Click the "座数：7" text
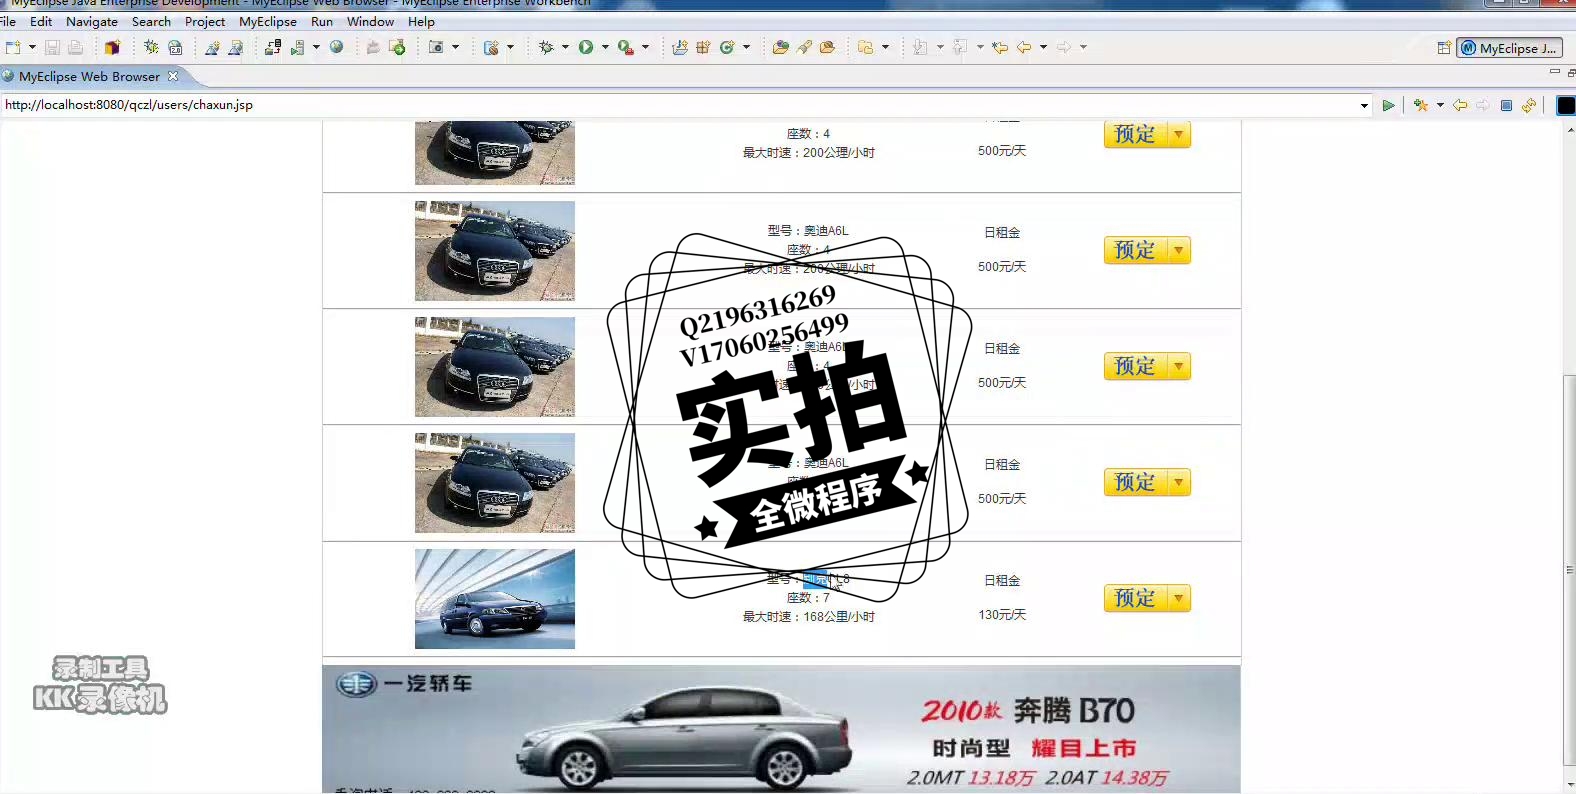This screenshot has height=794, width=1576. 808,598
